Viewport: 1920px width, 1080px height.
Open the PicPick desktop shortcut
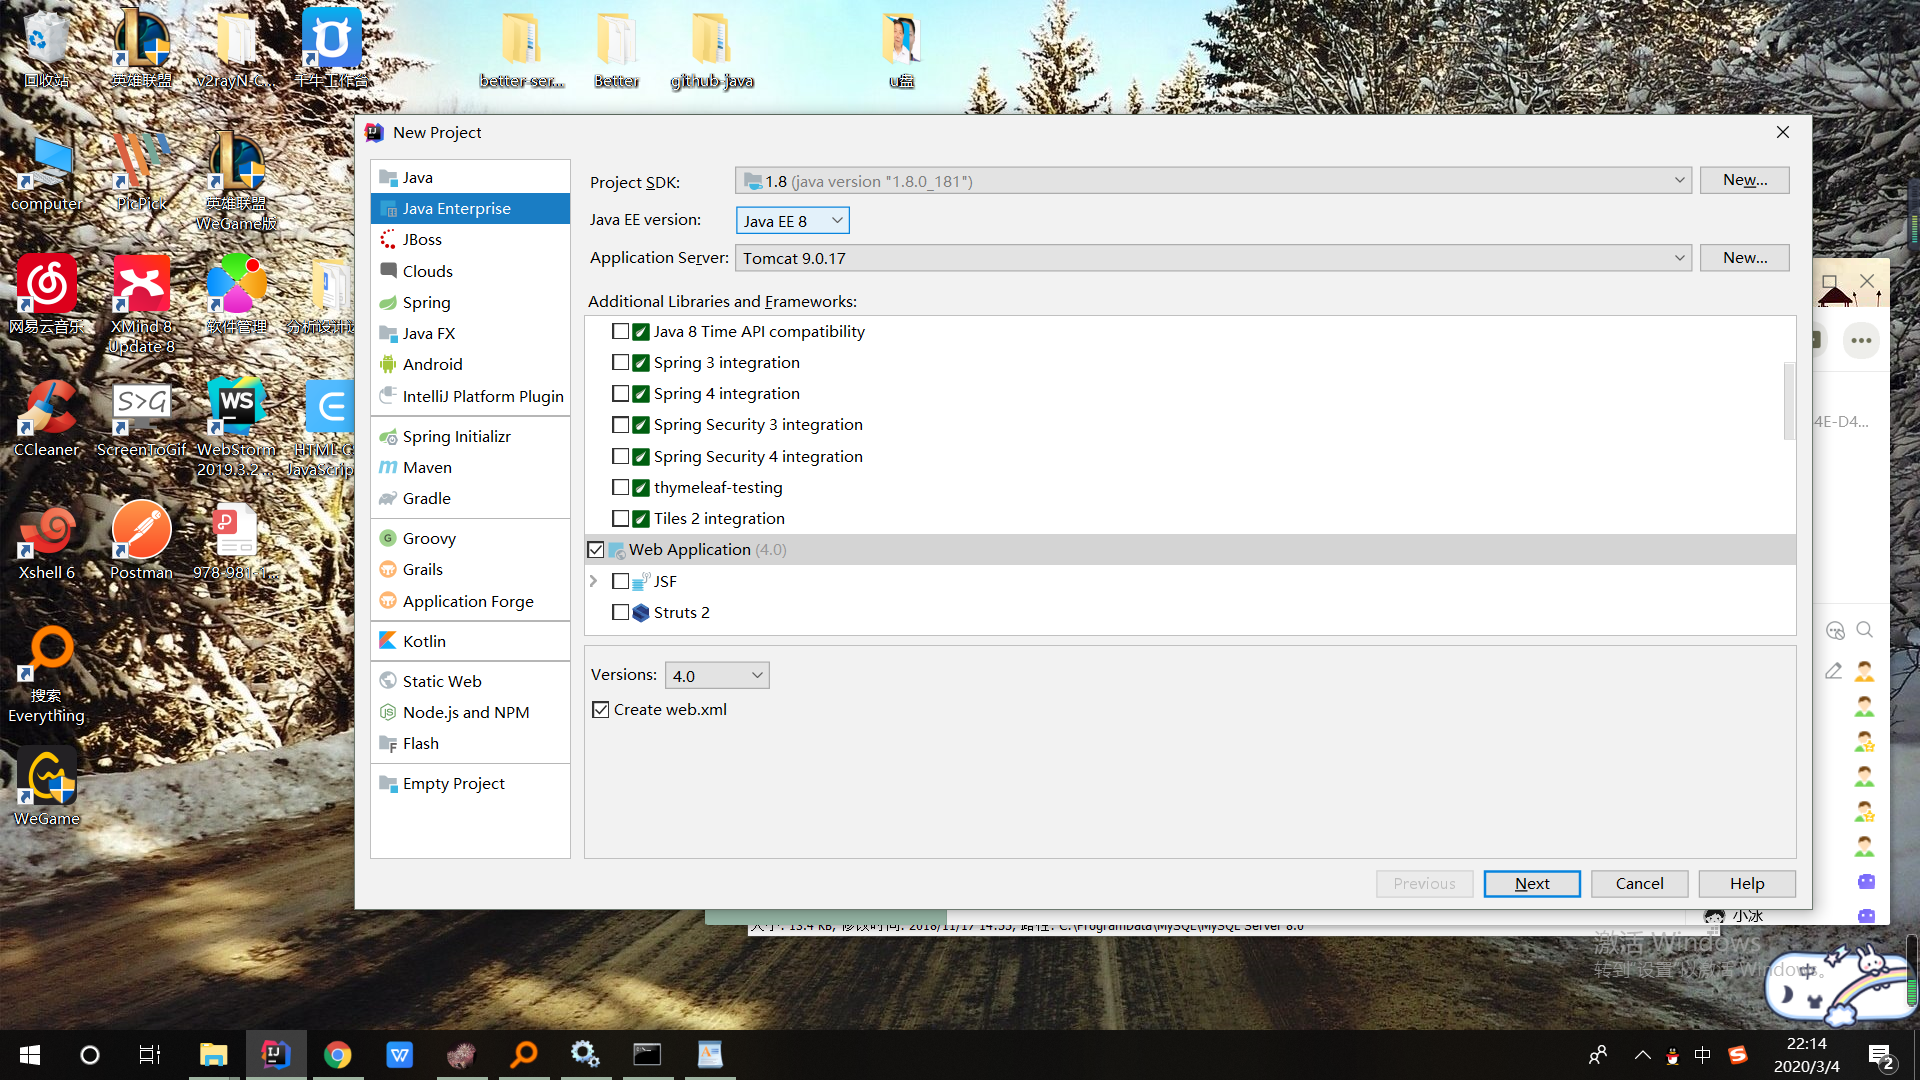coord(141,171)
